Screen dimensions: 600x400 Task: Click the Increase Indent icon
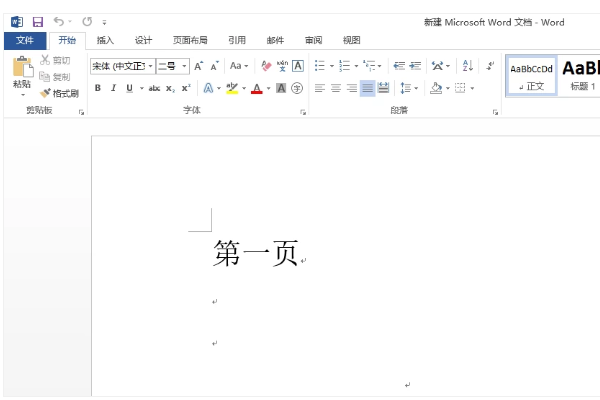pyautogui.click(x=416, y=66)
